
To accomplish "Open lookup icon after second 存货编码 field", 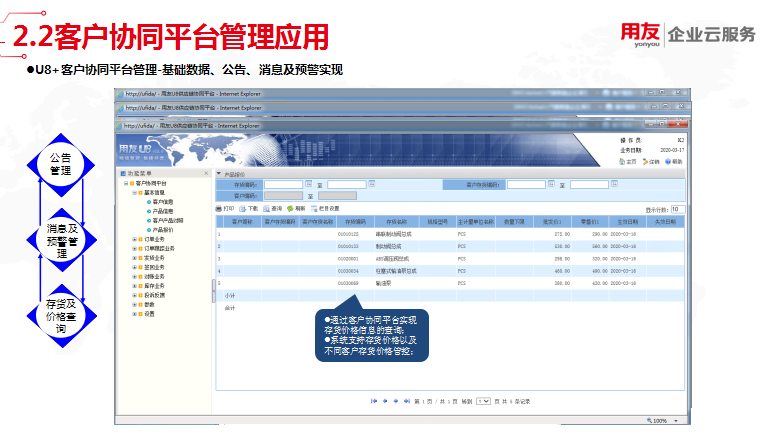I will (372, 184).
